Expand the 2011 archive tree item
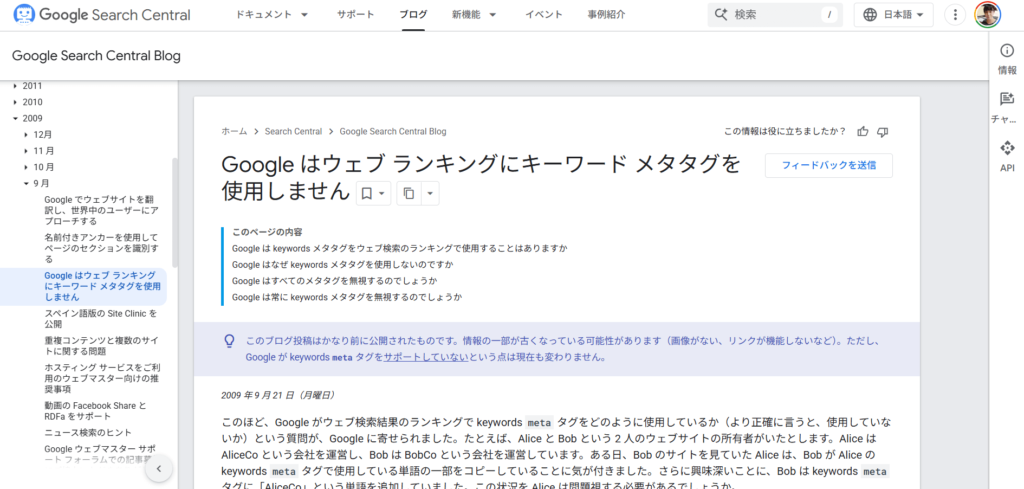This screenshot has width=1024, height=489. coord(16,86)
